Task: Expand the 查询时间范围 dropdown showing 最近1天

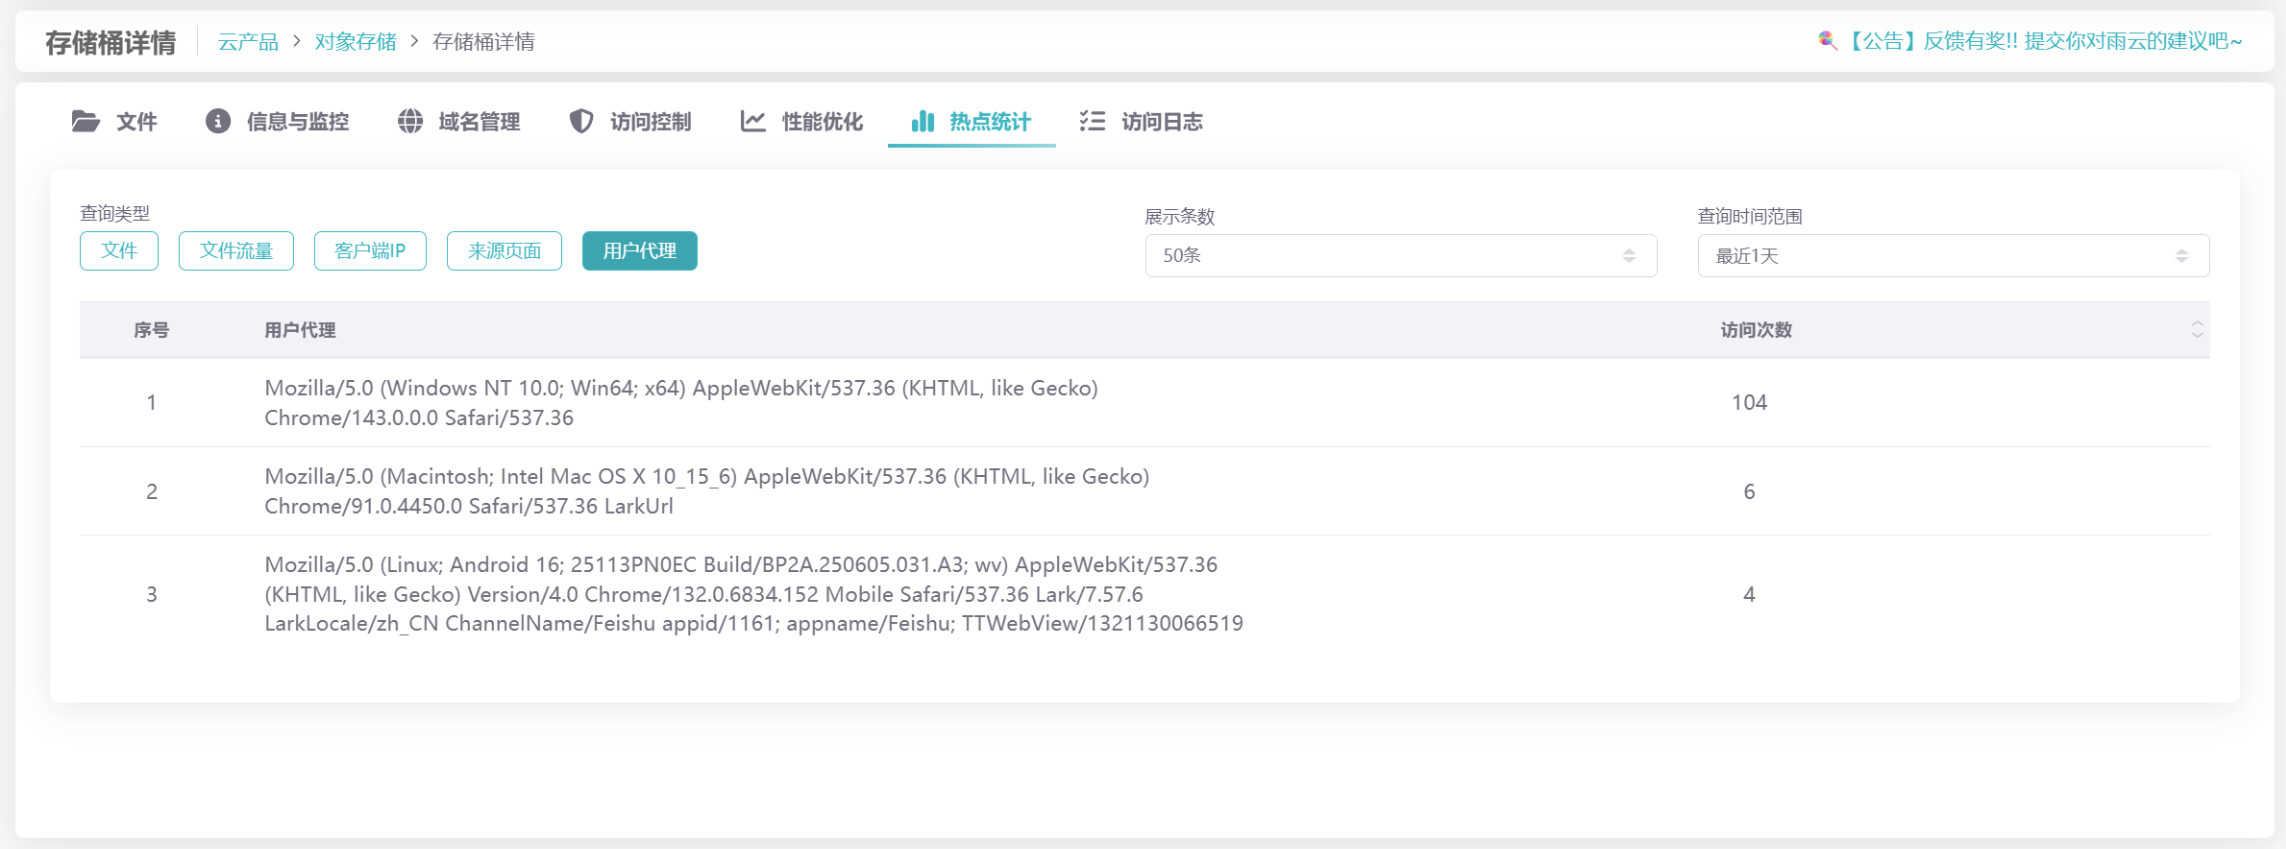Action: [1952, 256]
